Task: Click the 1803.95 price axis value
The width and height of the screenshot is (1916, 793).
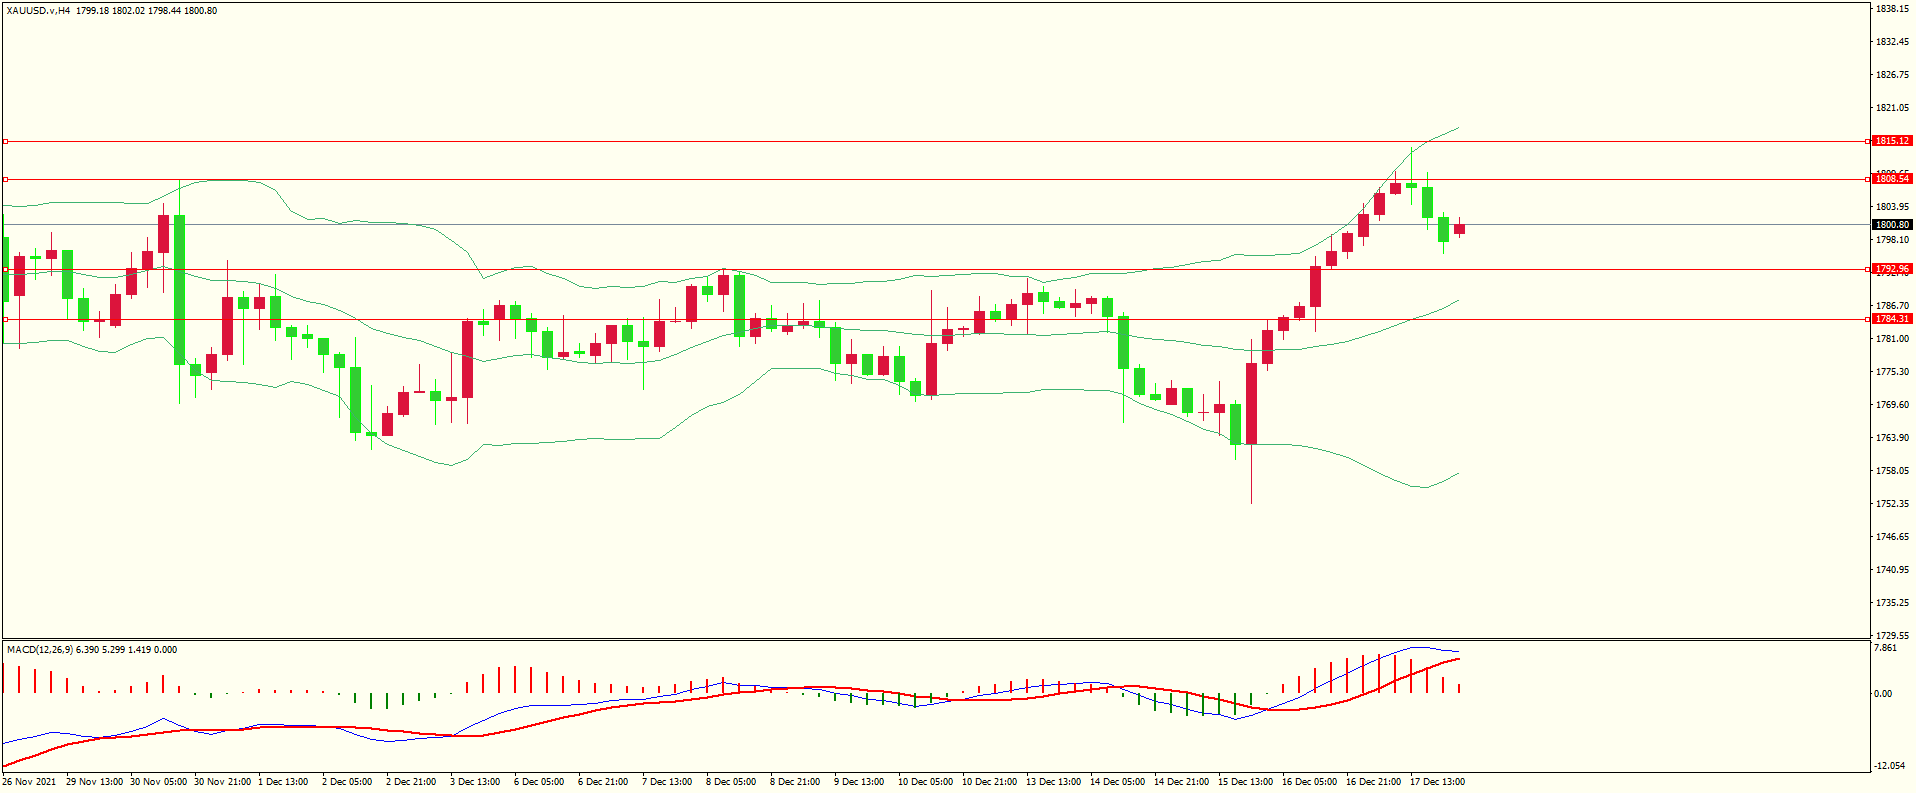Action: point(1892,207)
